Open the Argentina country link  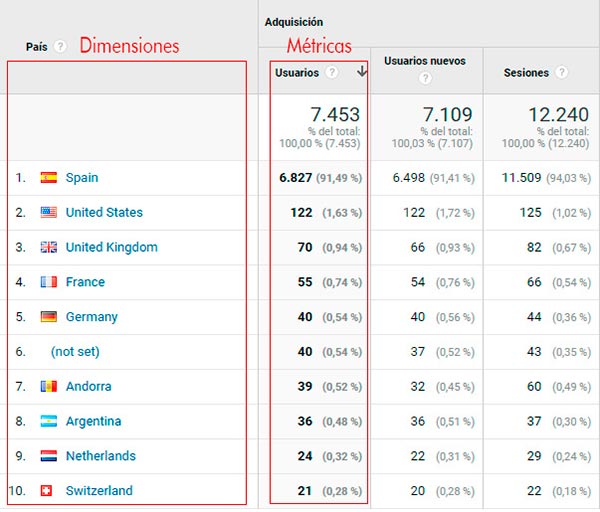click(93, 421)
